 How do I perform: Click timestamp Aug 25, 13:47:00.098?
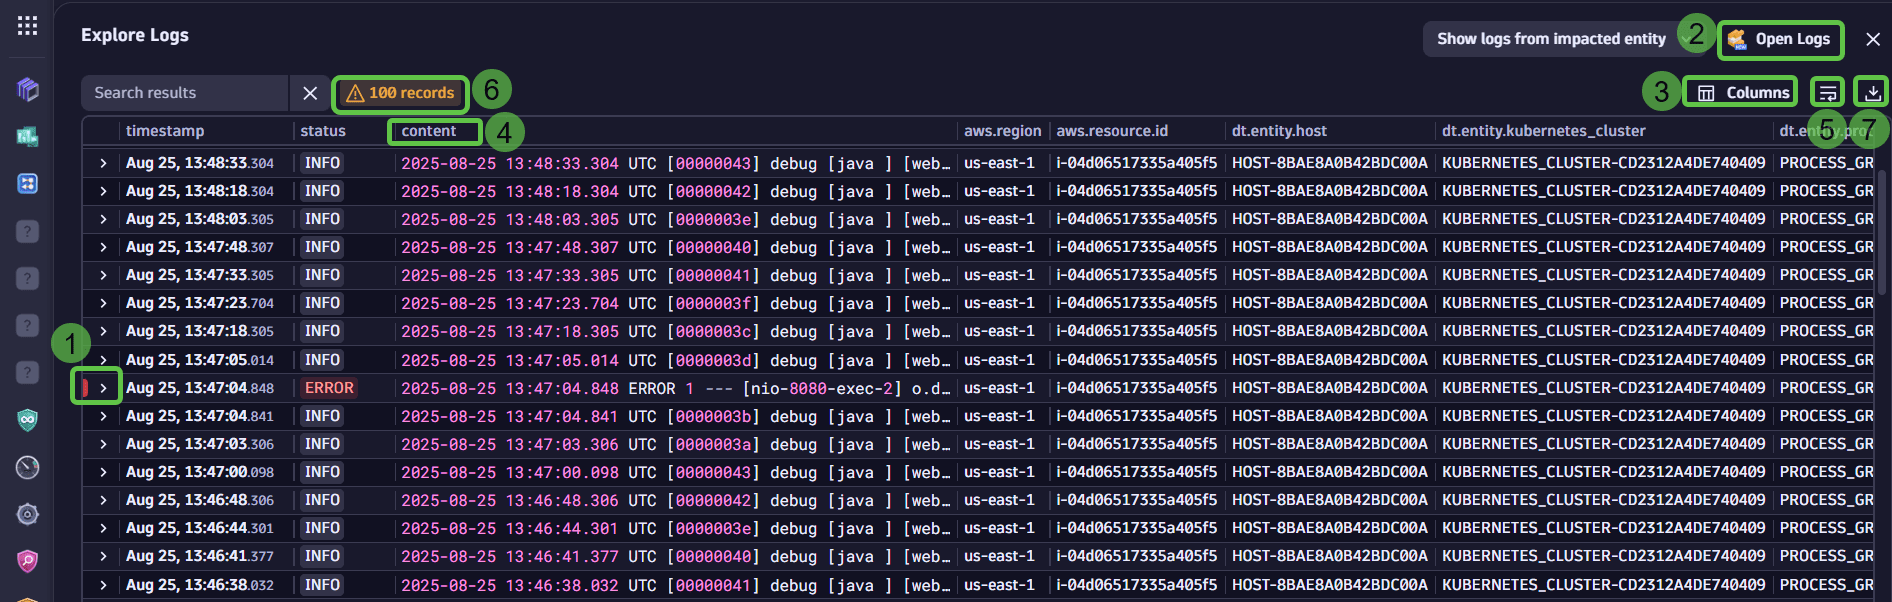(x=200, y=472)
